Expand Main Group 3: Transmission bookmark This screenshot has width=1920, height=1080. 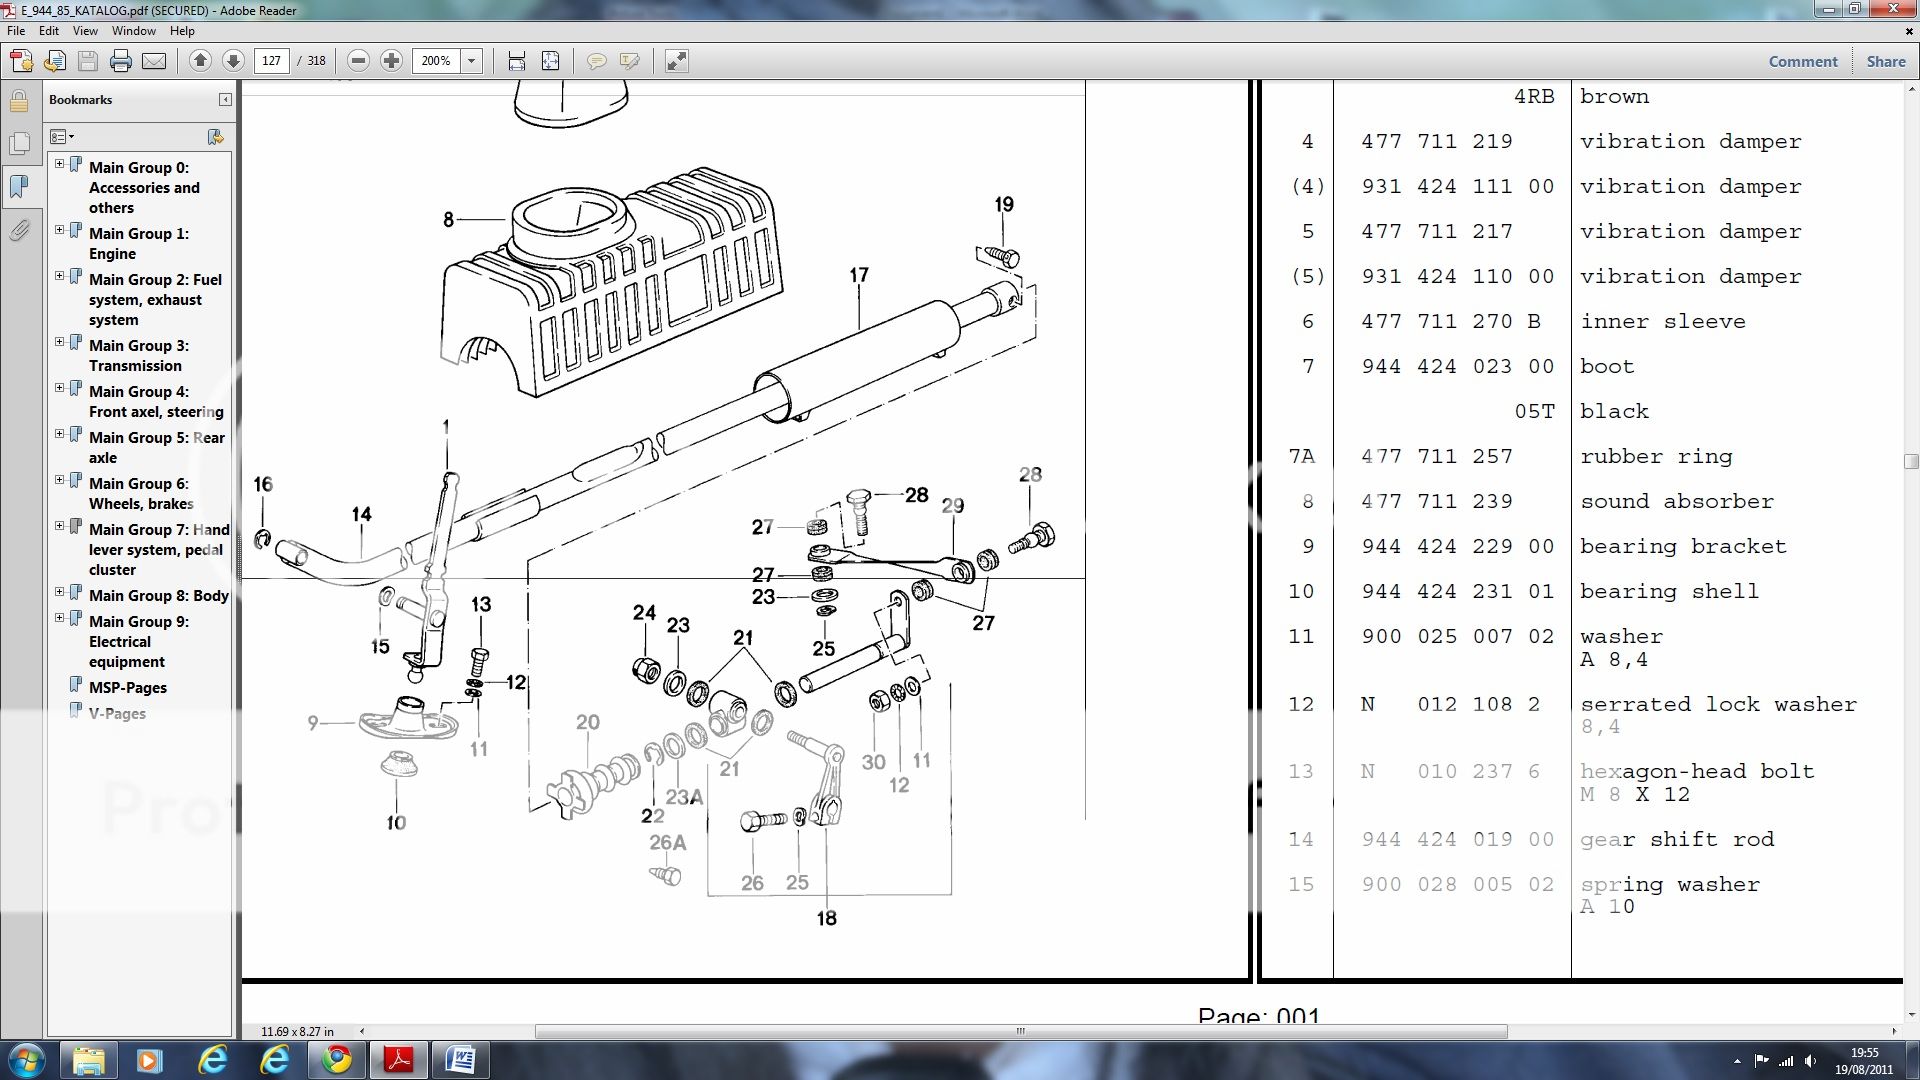tap(60, 342)
